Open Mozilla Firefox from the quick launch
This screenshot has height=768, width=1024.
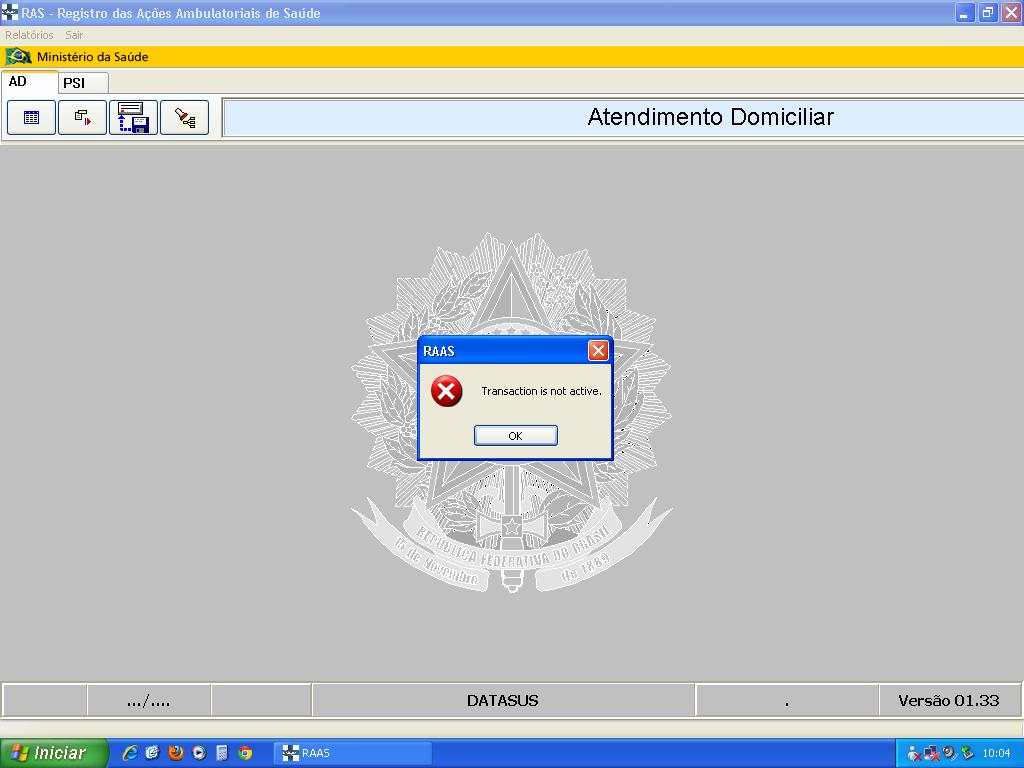tap(176, 753)
